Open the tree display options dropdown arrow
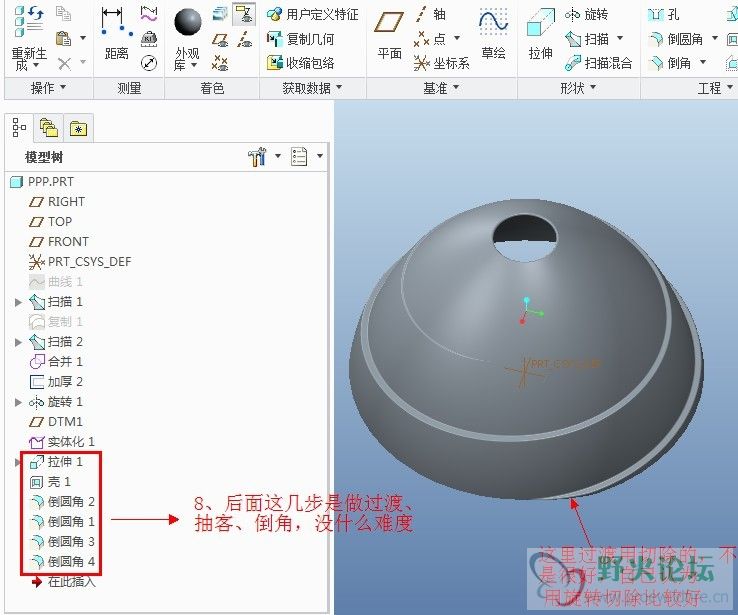 tap(320, 156)
